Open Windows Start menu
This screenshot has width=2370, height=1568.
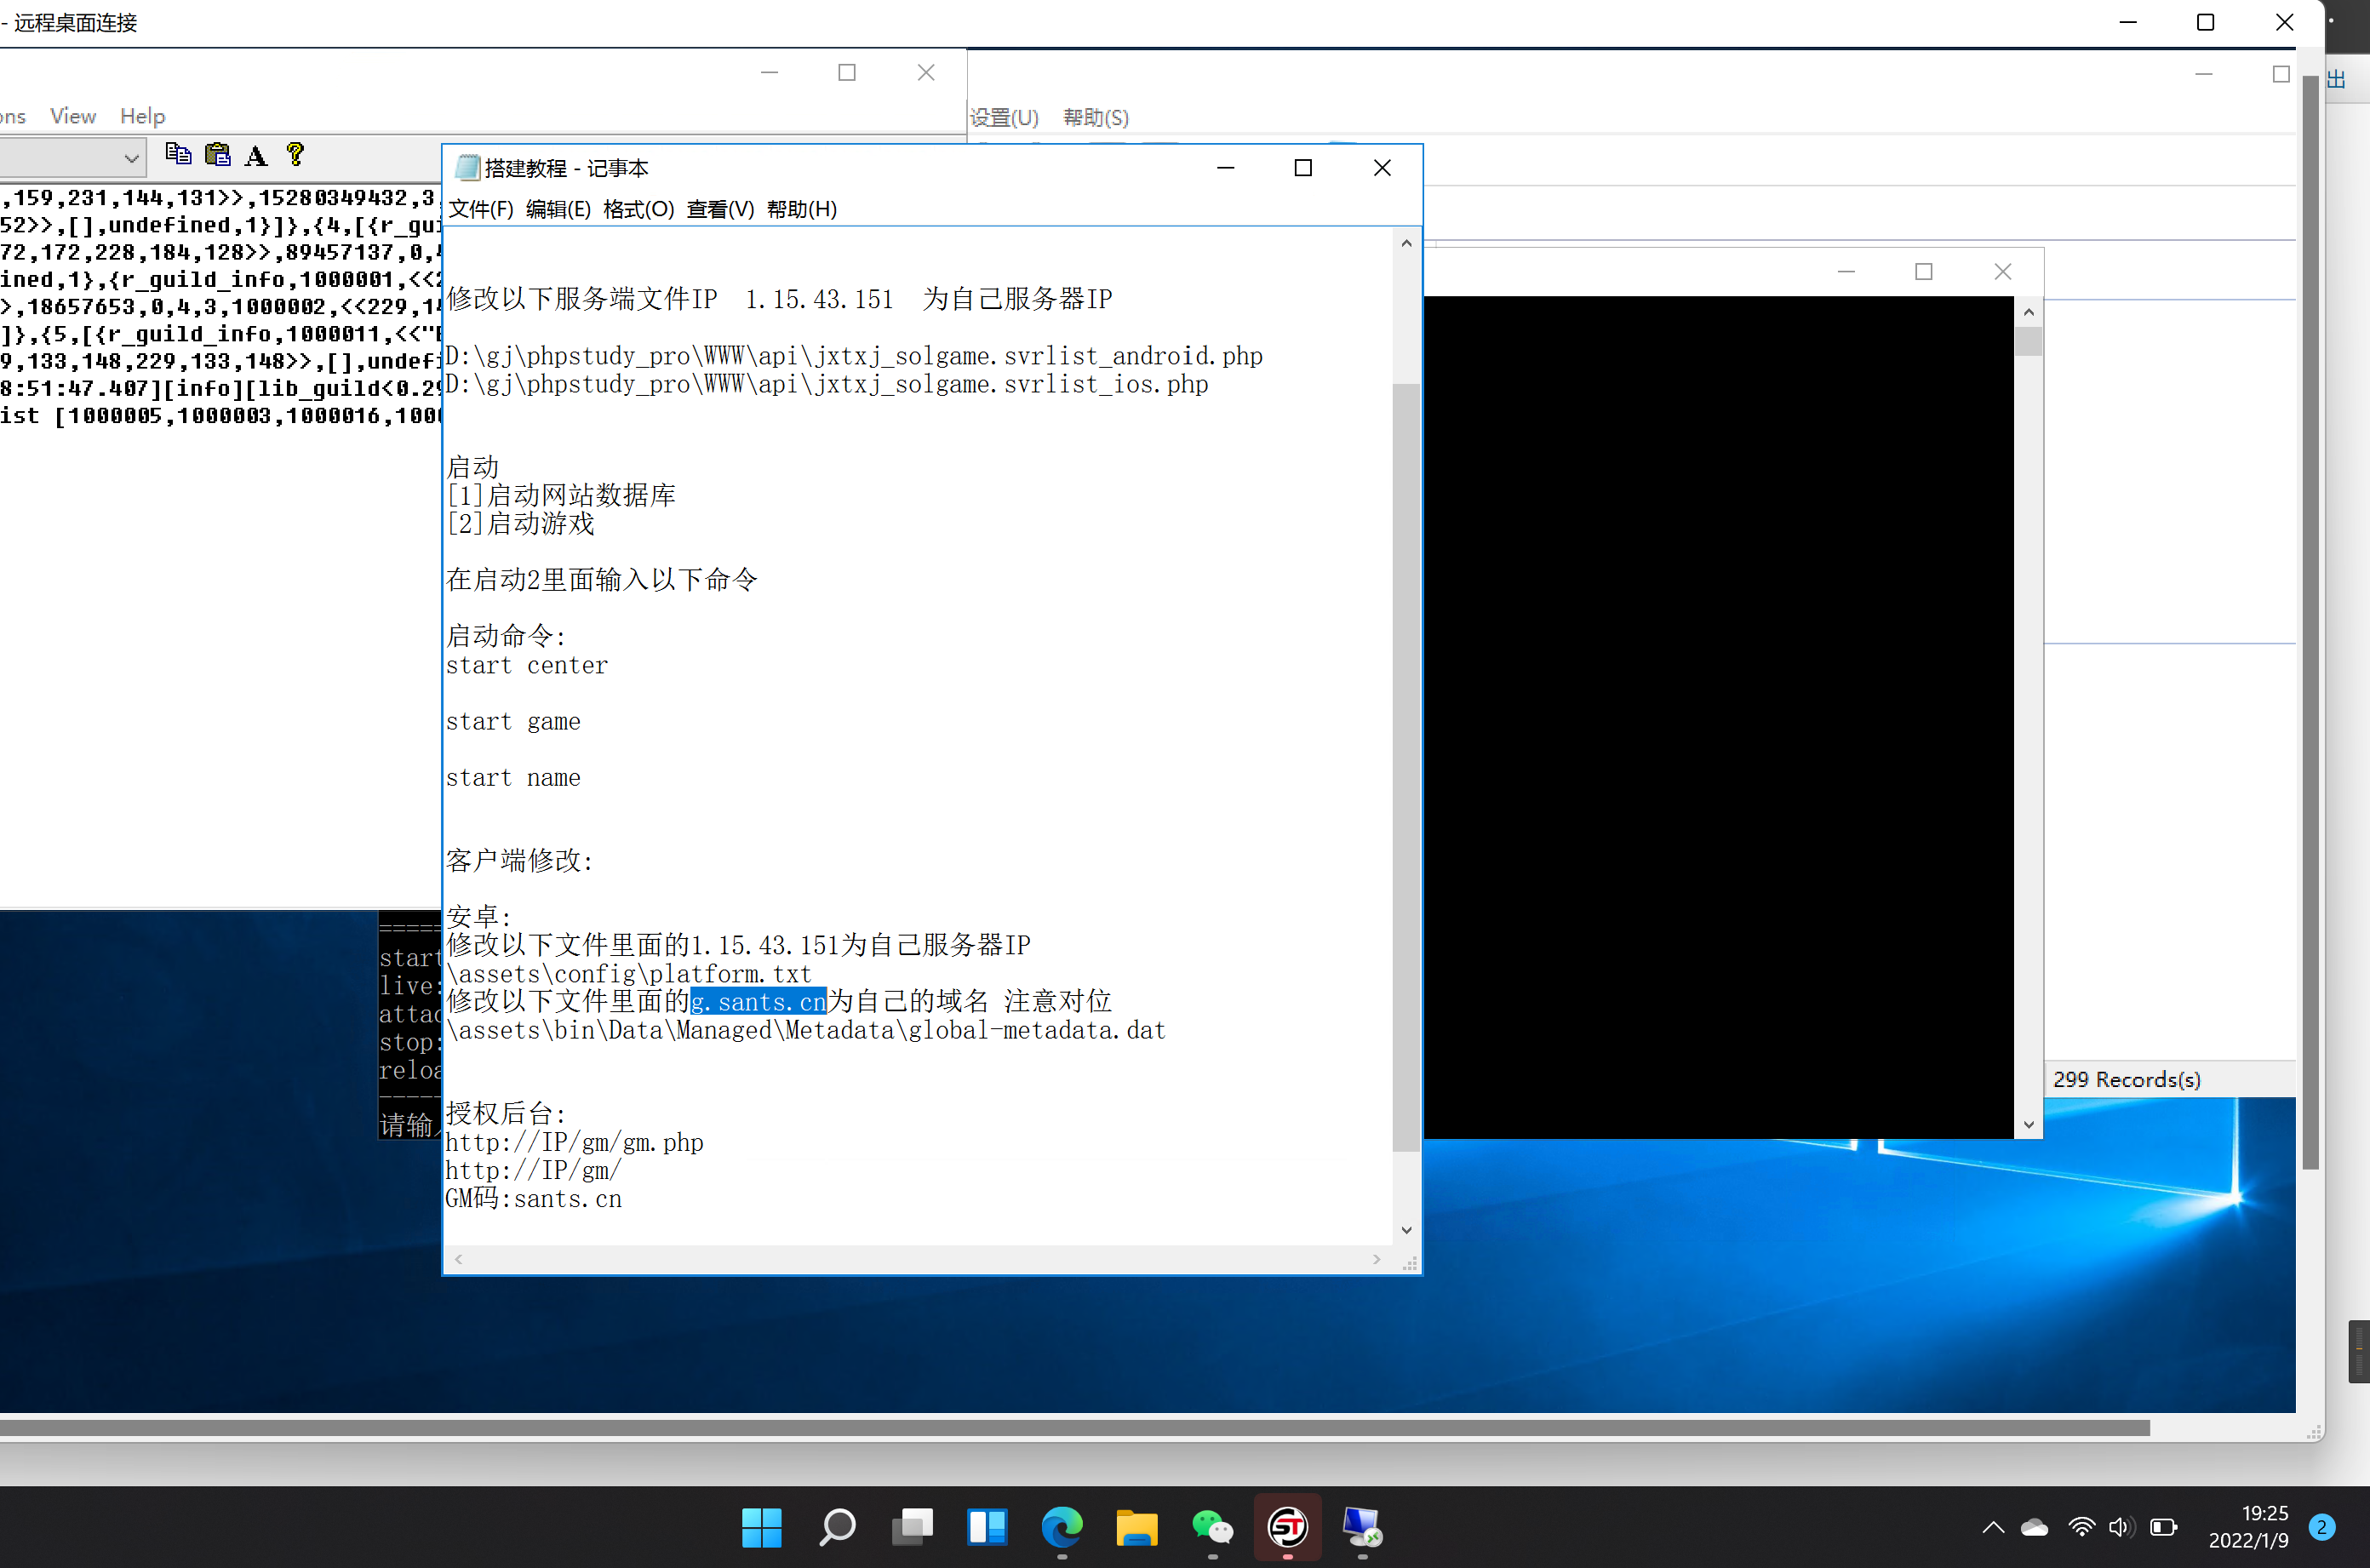point(762,1527)
